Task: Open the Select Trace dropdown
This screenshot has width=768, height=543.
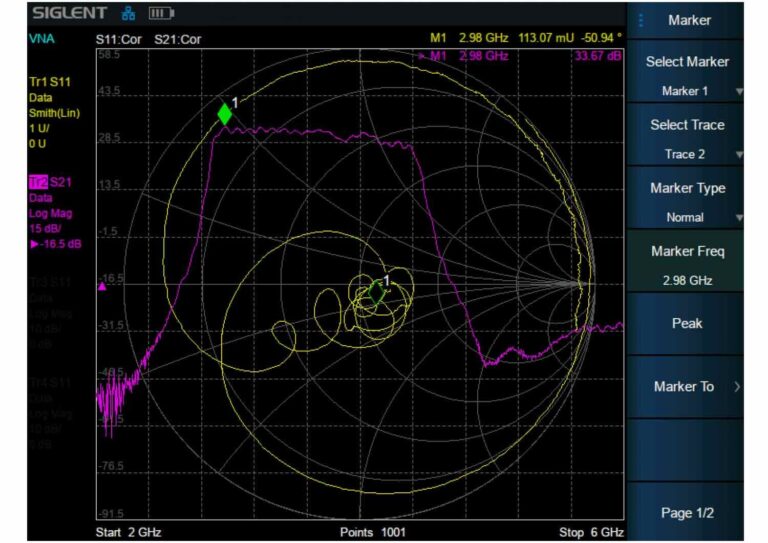Action: [x=686, y=135]
